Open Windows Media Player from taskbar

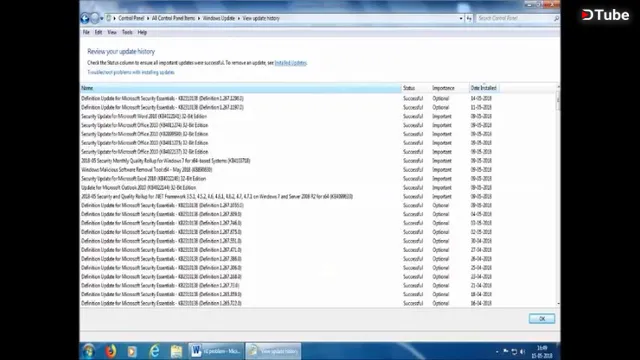[x=132, y=351]
